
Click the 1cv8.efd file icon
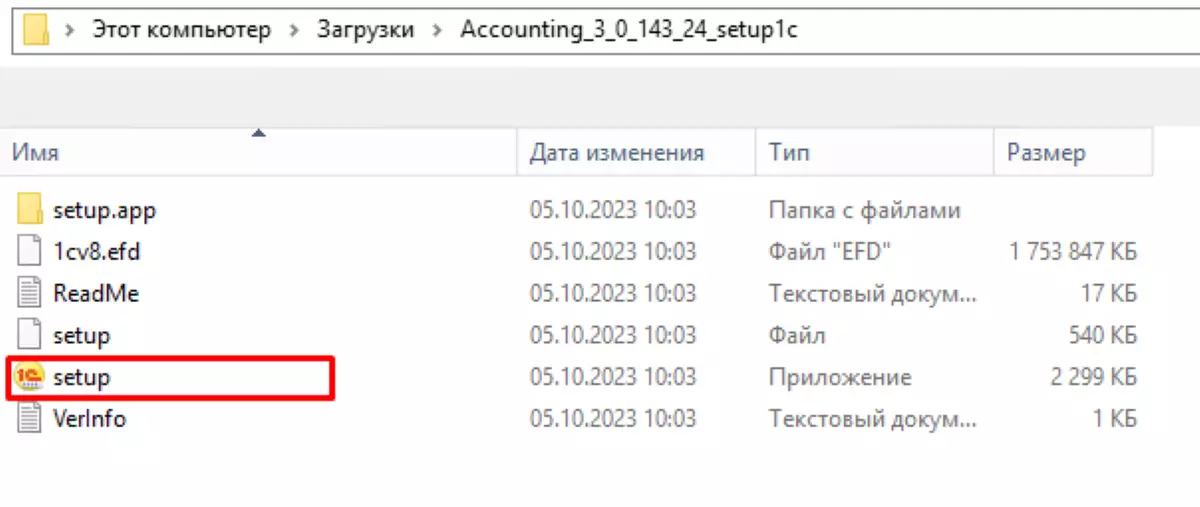[31, 252]
